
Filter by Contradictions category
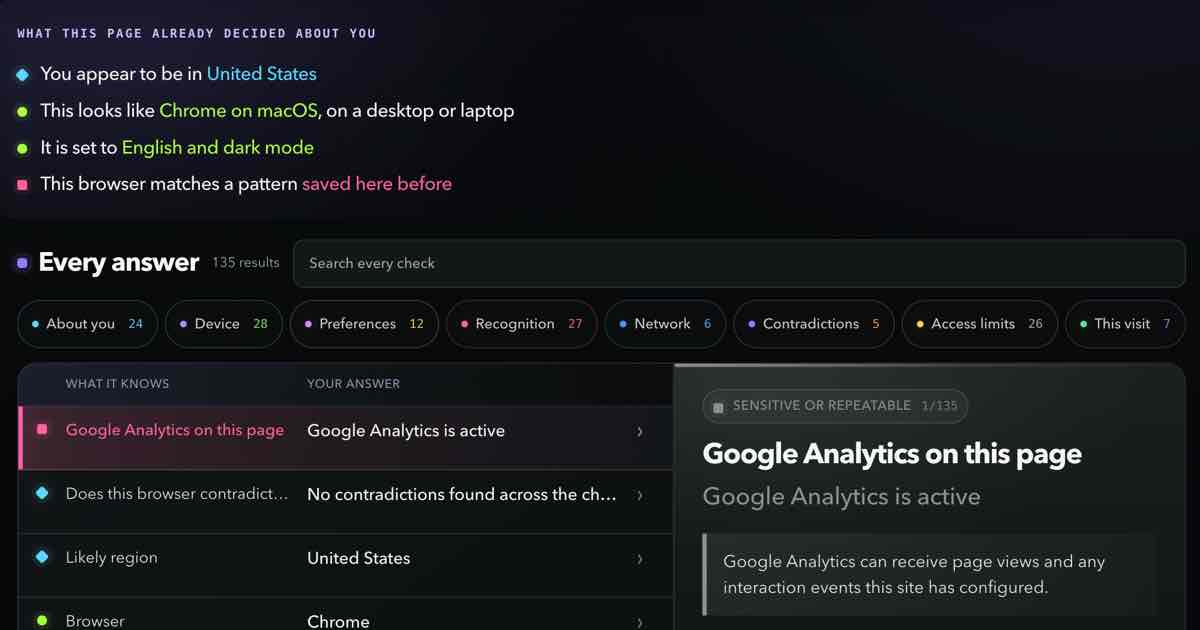814,324
